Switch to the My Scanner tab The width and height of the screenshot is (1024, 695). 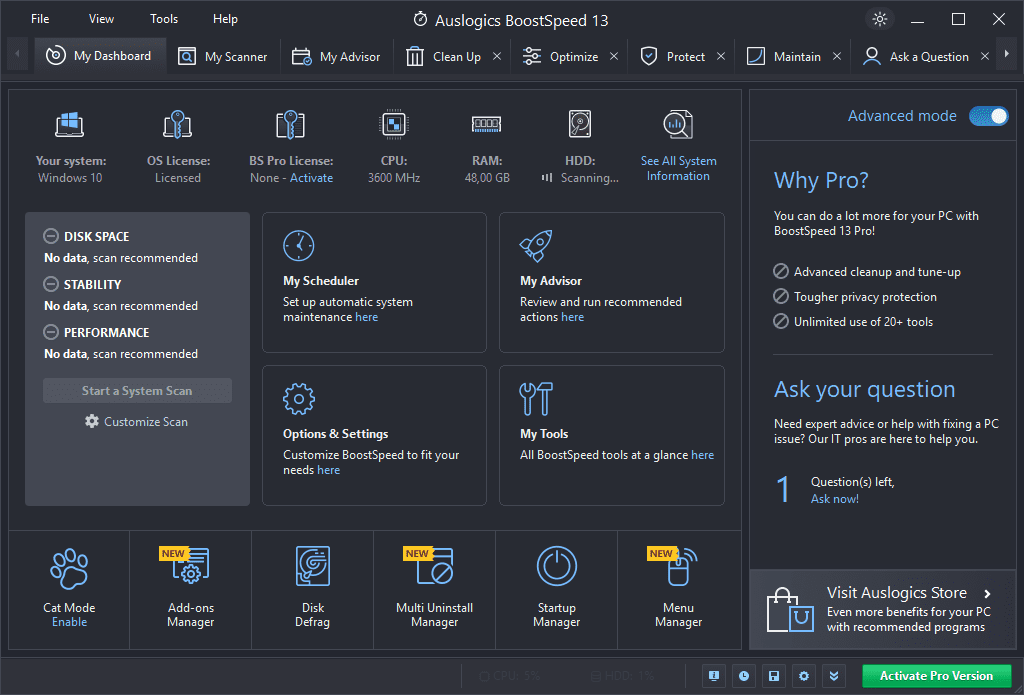point(223,57)
